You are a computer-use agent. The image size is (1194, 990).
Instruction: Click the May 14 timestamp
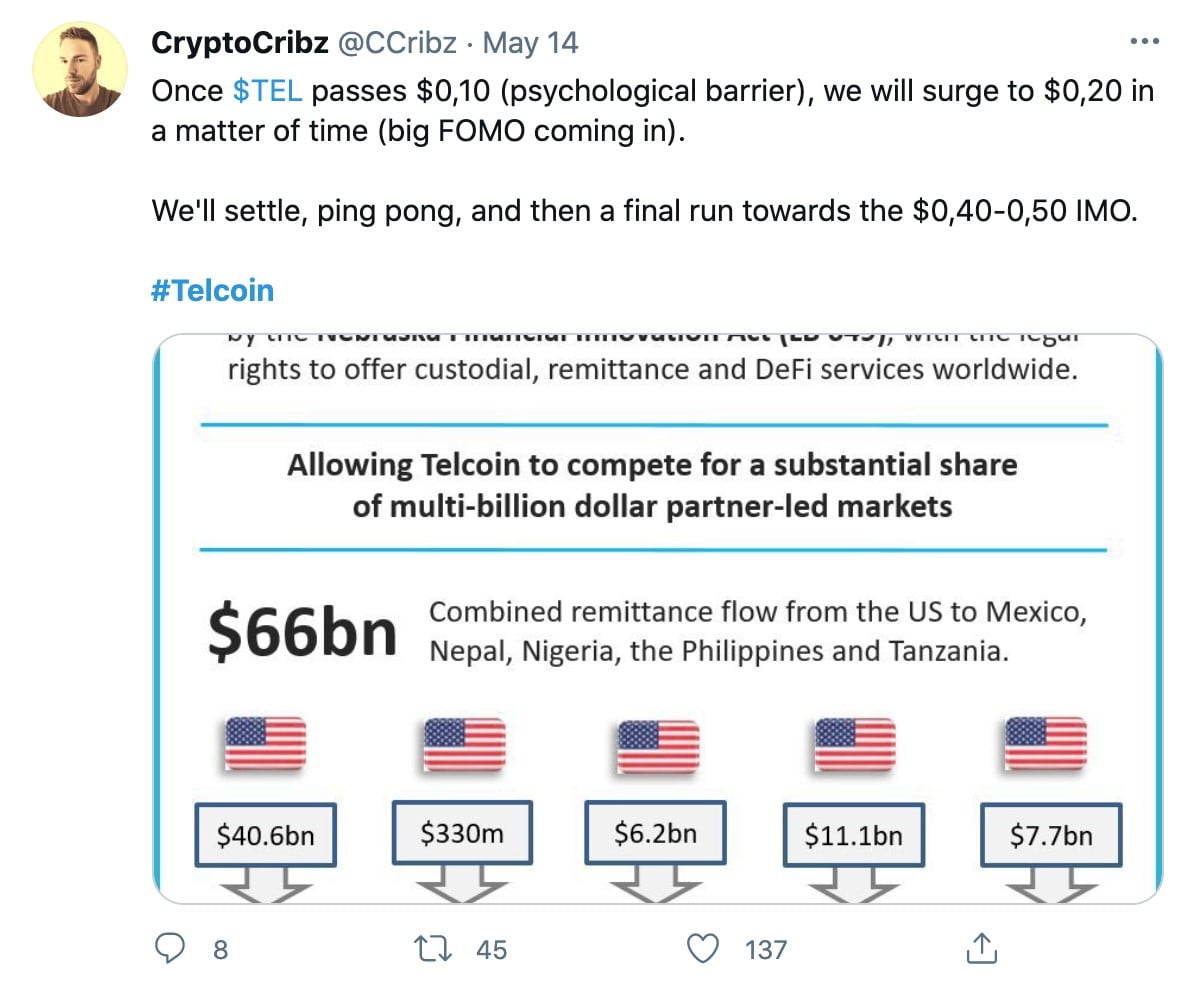coord(531,43)
